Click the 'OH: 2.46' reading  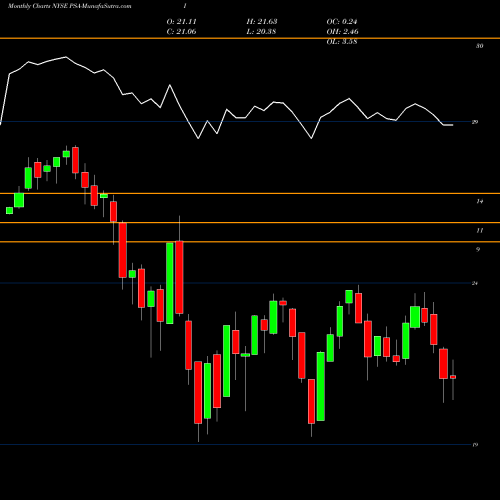coord(342,32)
